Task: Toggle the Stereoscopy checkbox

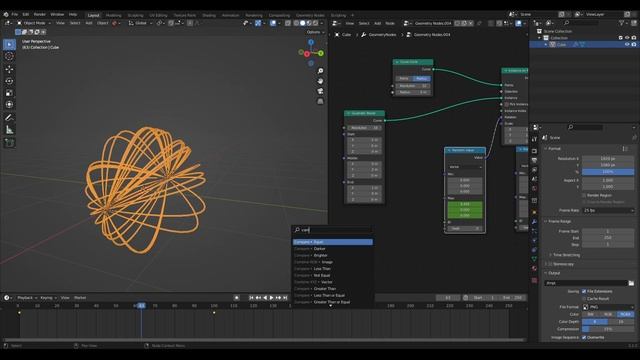Action: [550, 264]
